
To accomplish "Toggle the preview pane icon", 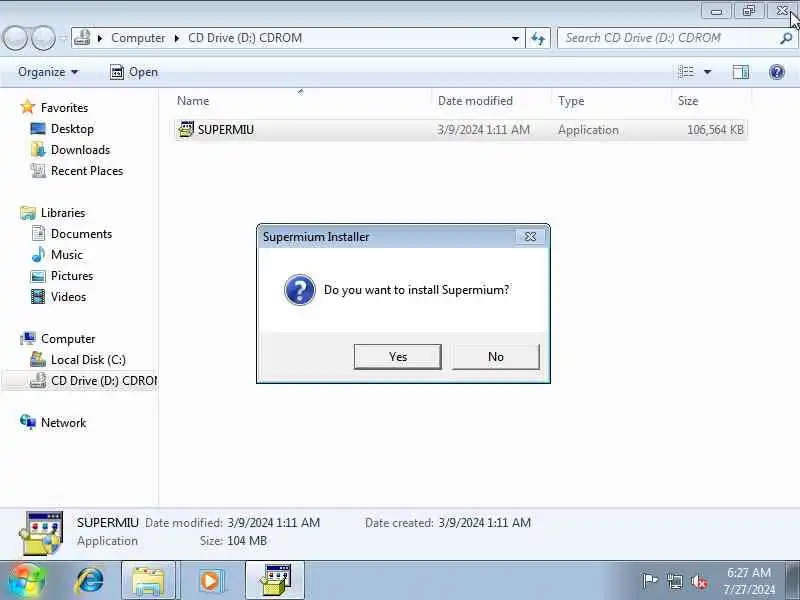I will [x=741, y=72].
